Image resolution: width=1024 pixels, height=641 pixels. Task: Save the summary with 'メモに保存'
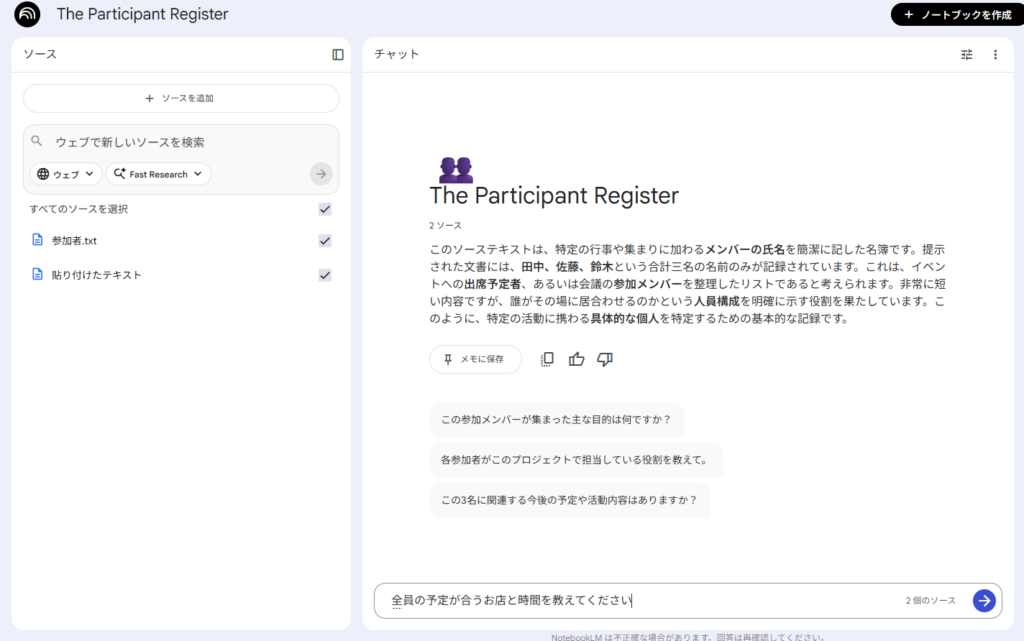click(x=475, y=359)
